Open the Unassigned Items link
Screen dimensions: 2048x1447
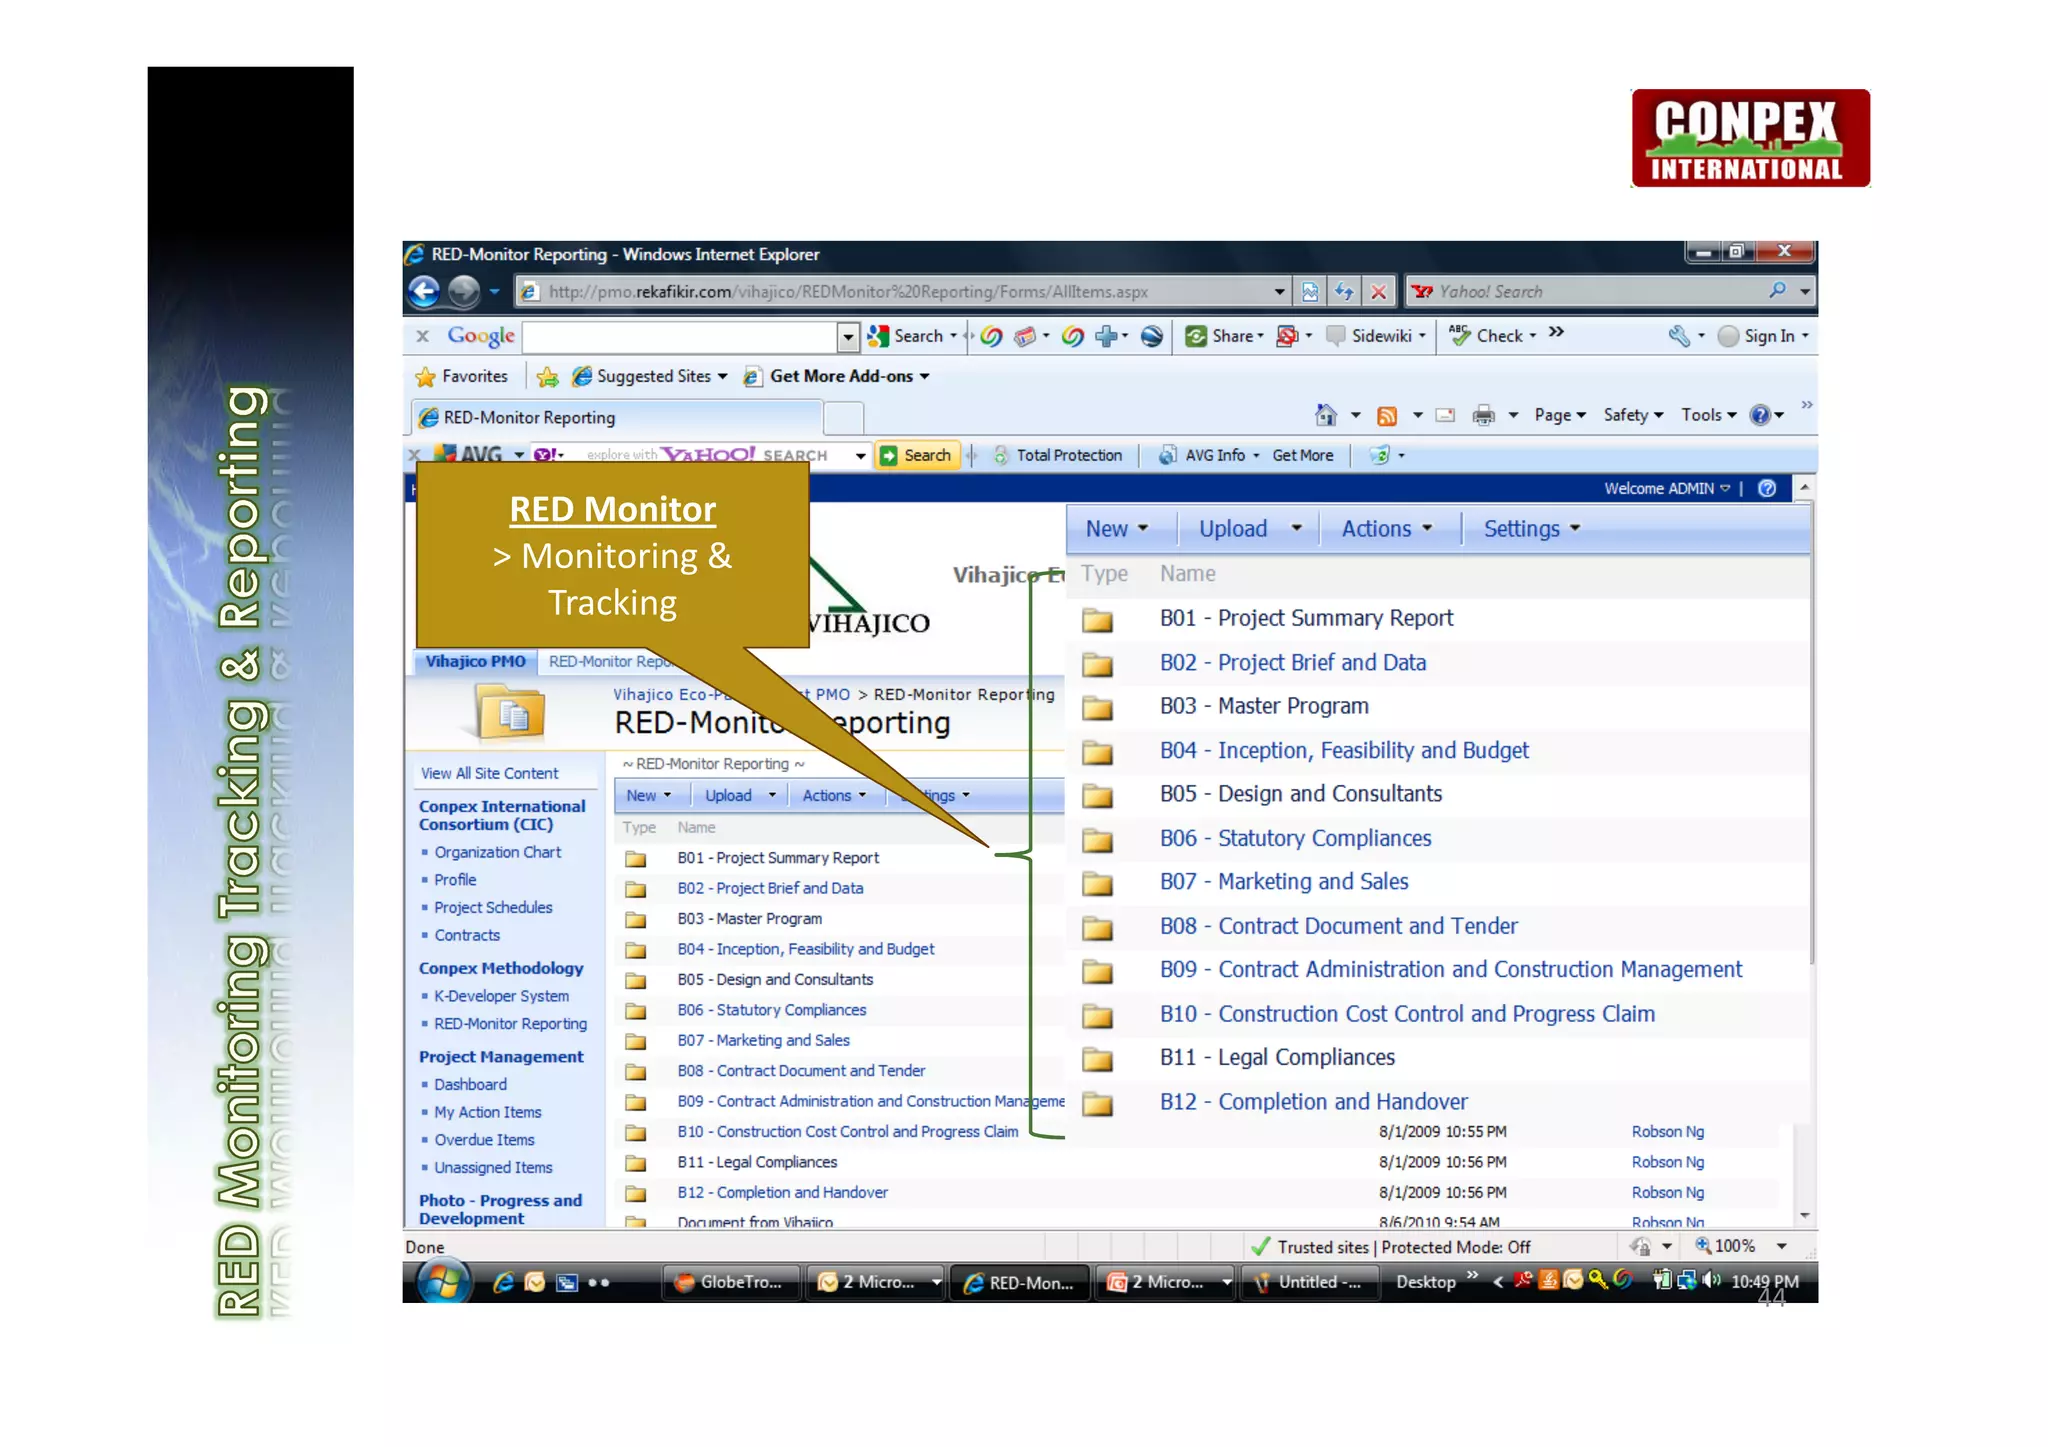pos(493,1167)
